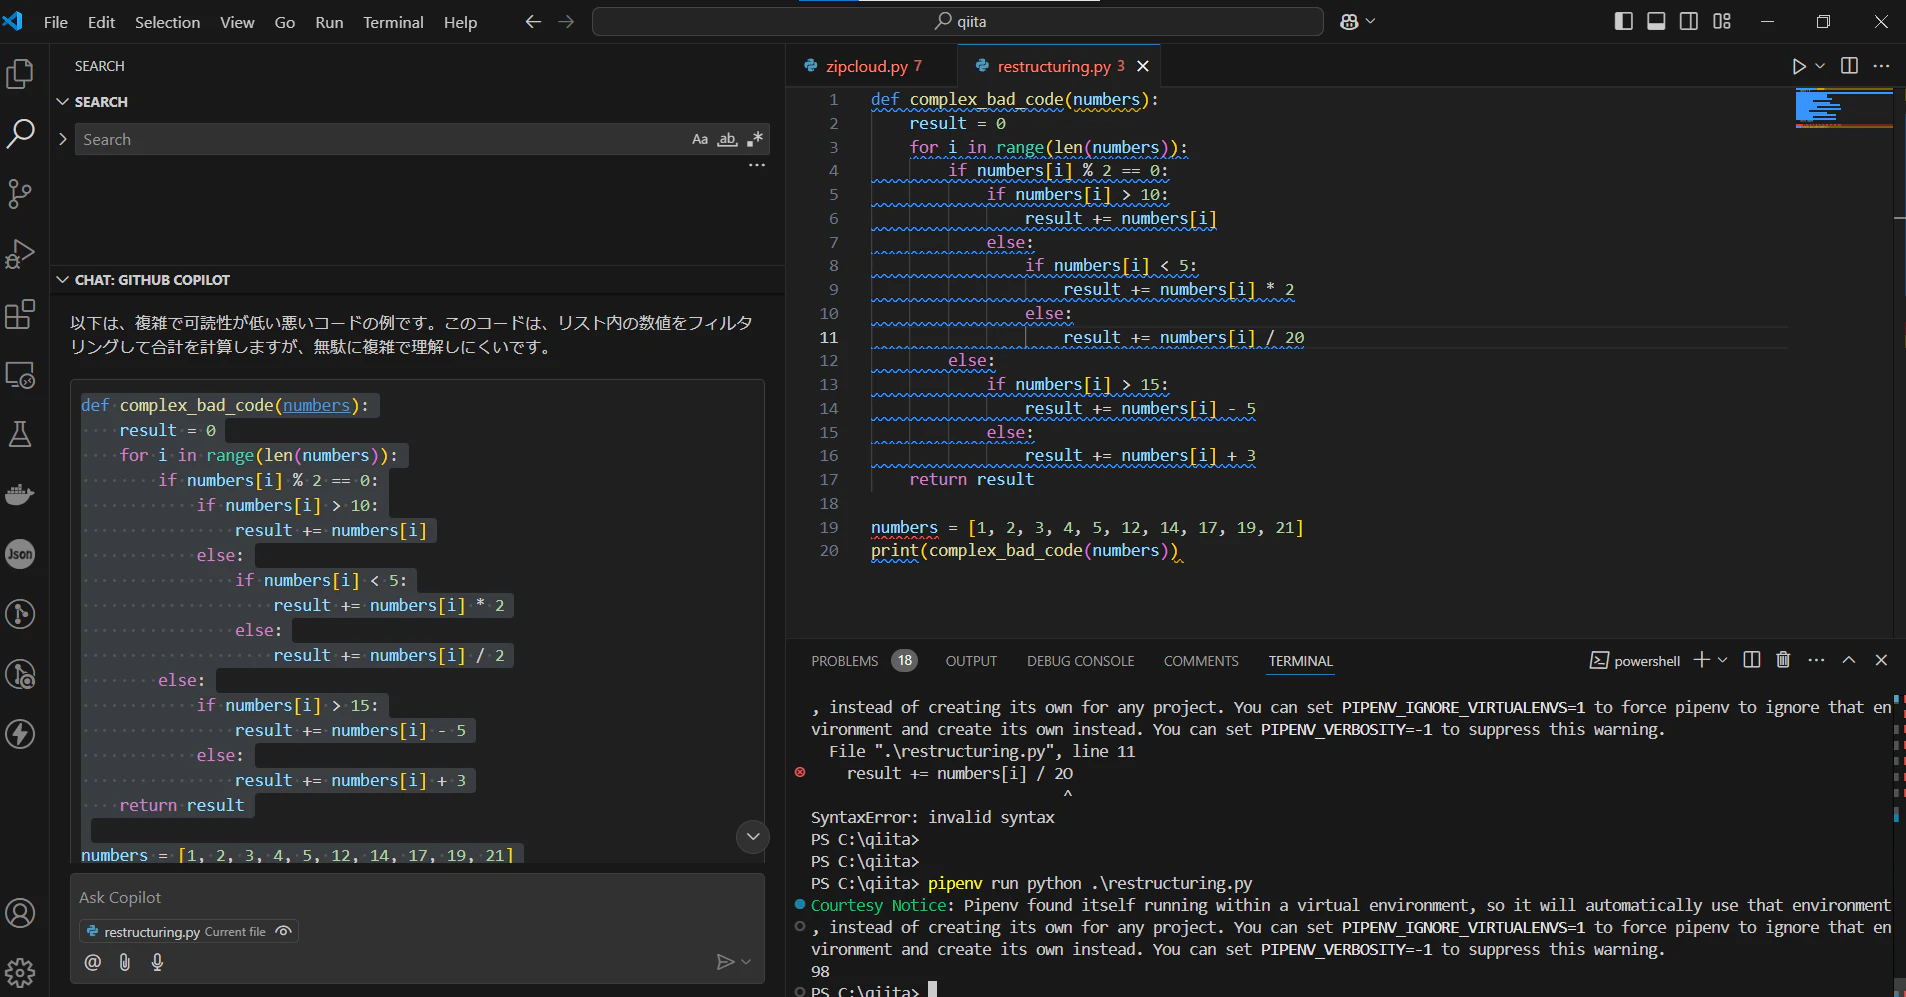This screenshot has height=997, width=1906.
Task: Start voice chat with microphone icon
Action: pos(157,962)
